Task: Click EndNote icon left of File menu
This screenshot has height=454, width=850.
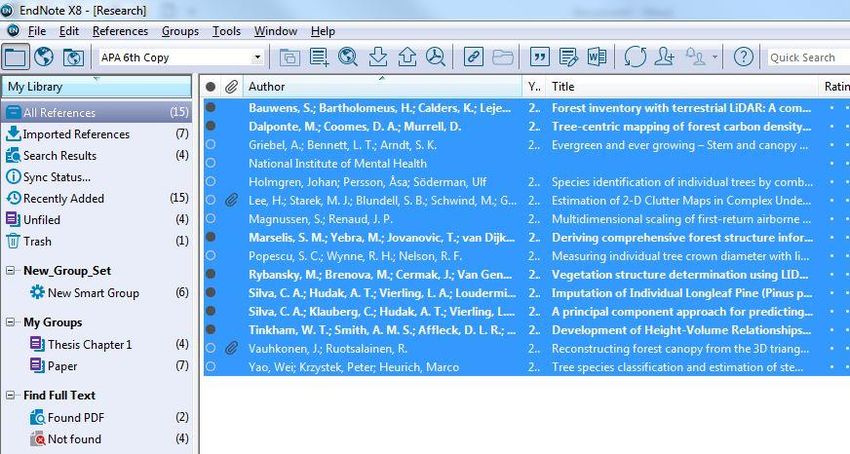Action: pyautogui.click(x=13, y=31)
